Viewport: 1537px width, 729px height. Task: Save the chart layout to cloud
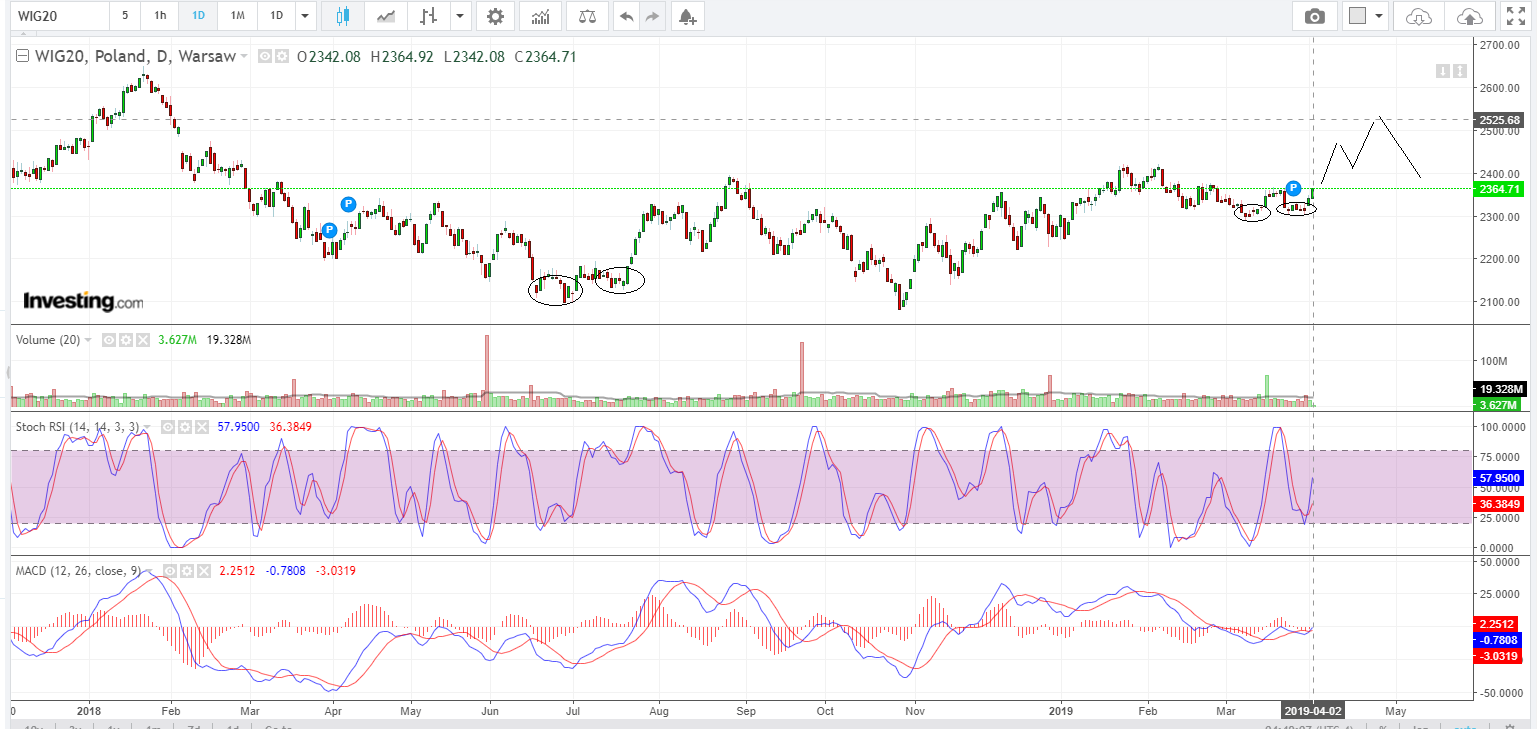point(1470,16)
